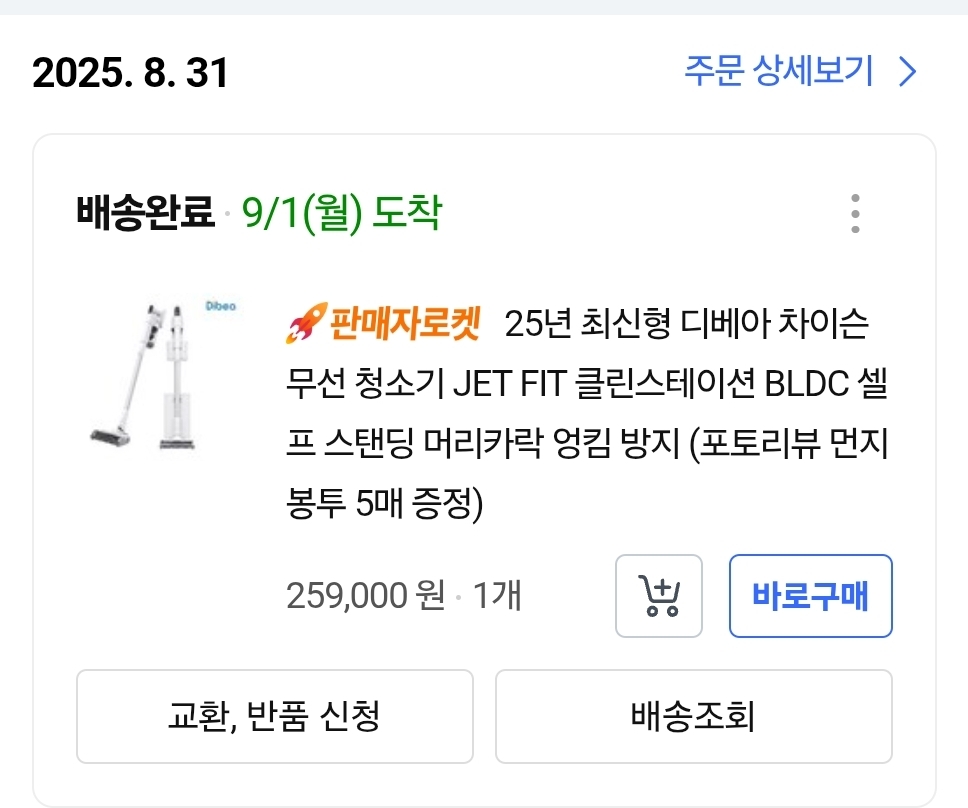Click the orange rocket icon
This screenshot has height=808, width=968.
[301, 326]
